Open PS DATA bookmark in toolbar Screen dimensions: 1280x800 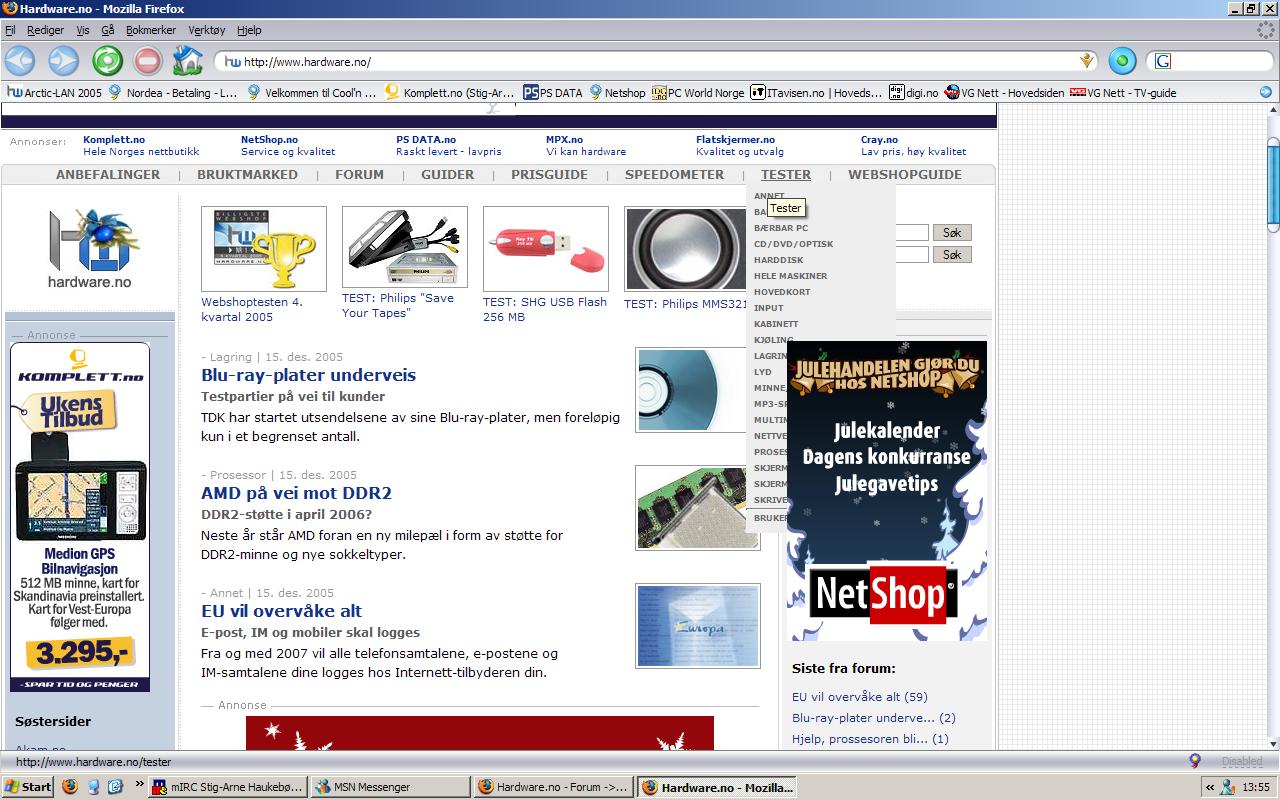pos(553,92)
